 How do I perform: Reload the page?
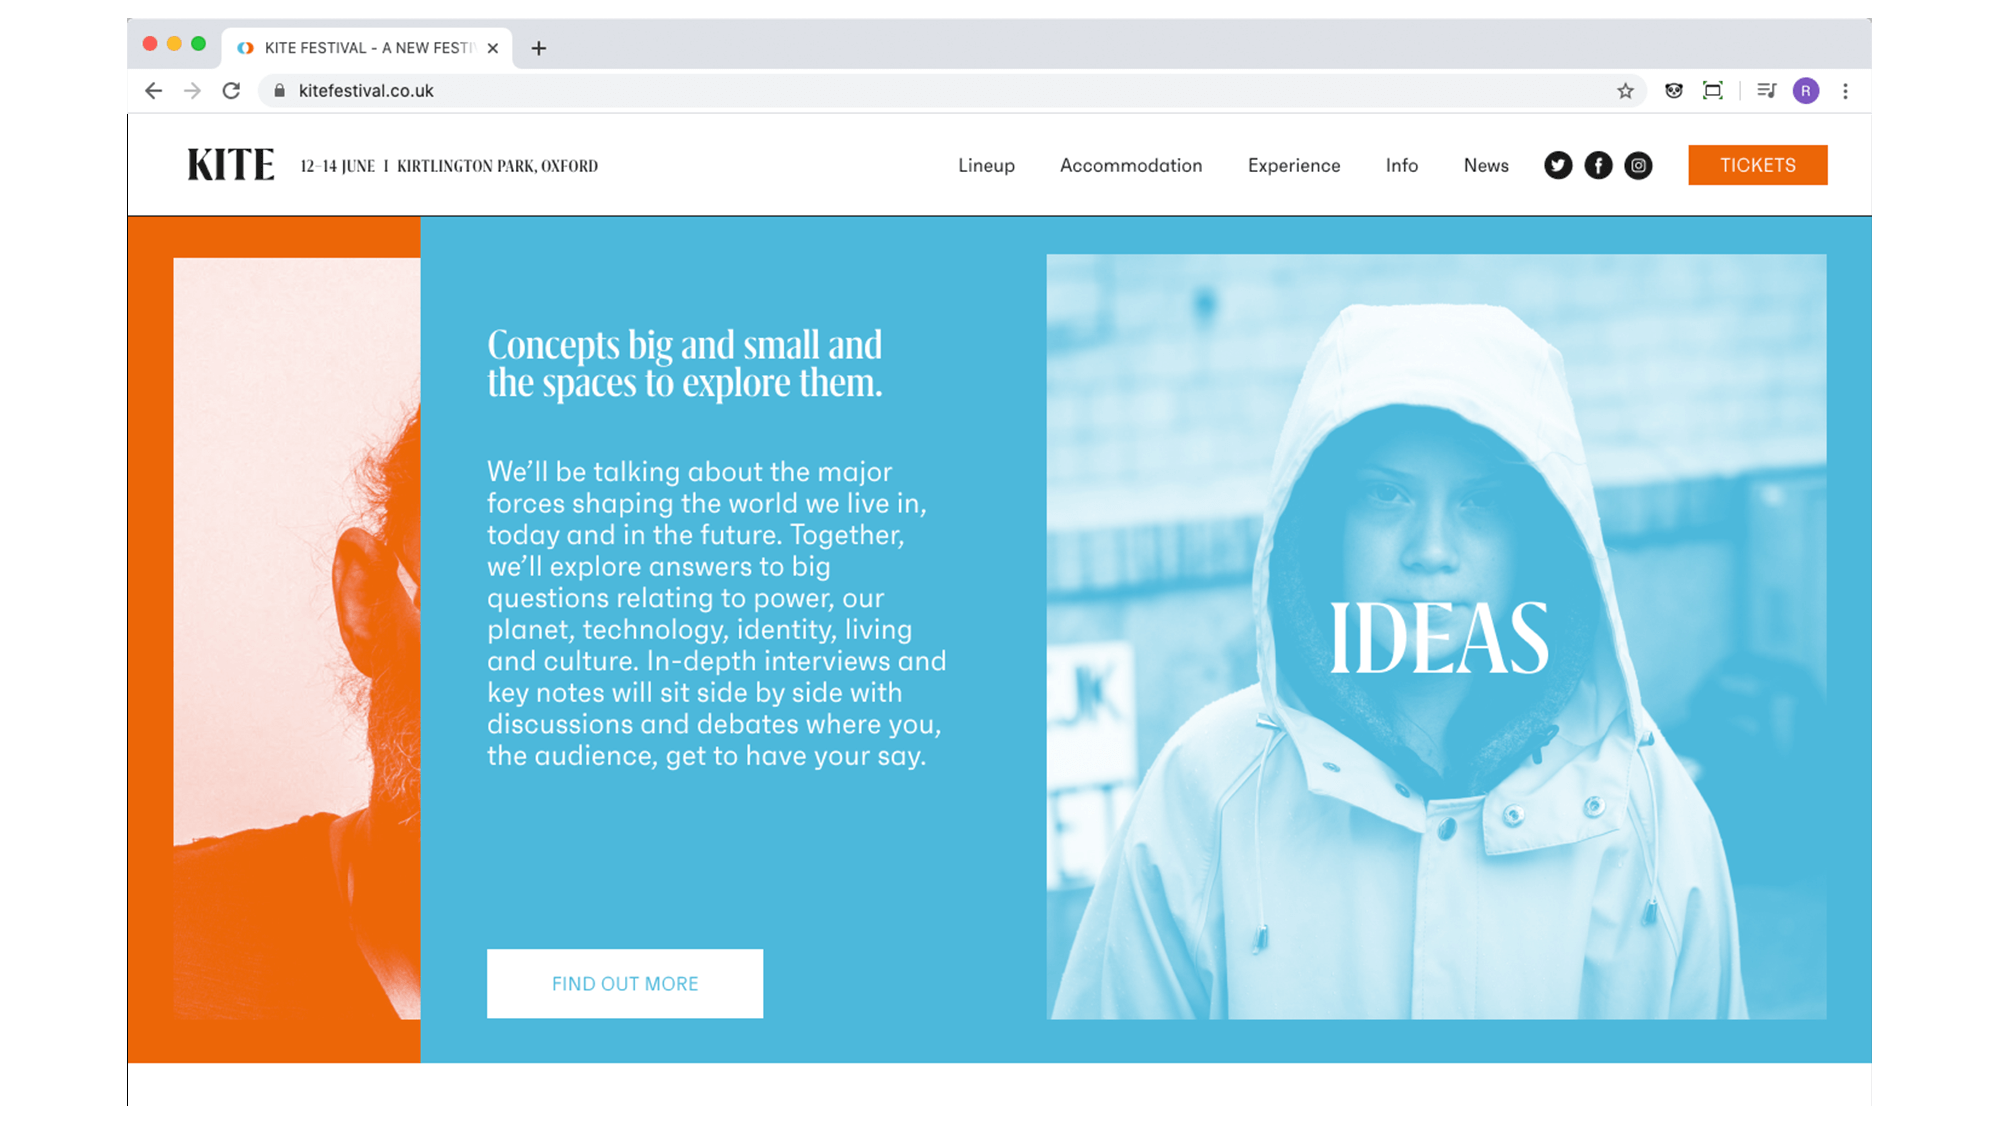pos(231,91)
